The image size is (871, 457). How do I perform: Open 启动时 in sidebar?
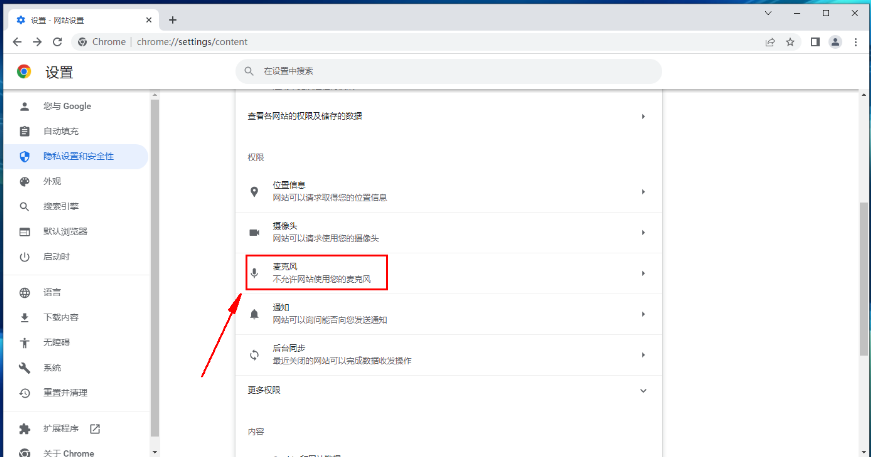pos(76,257)
